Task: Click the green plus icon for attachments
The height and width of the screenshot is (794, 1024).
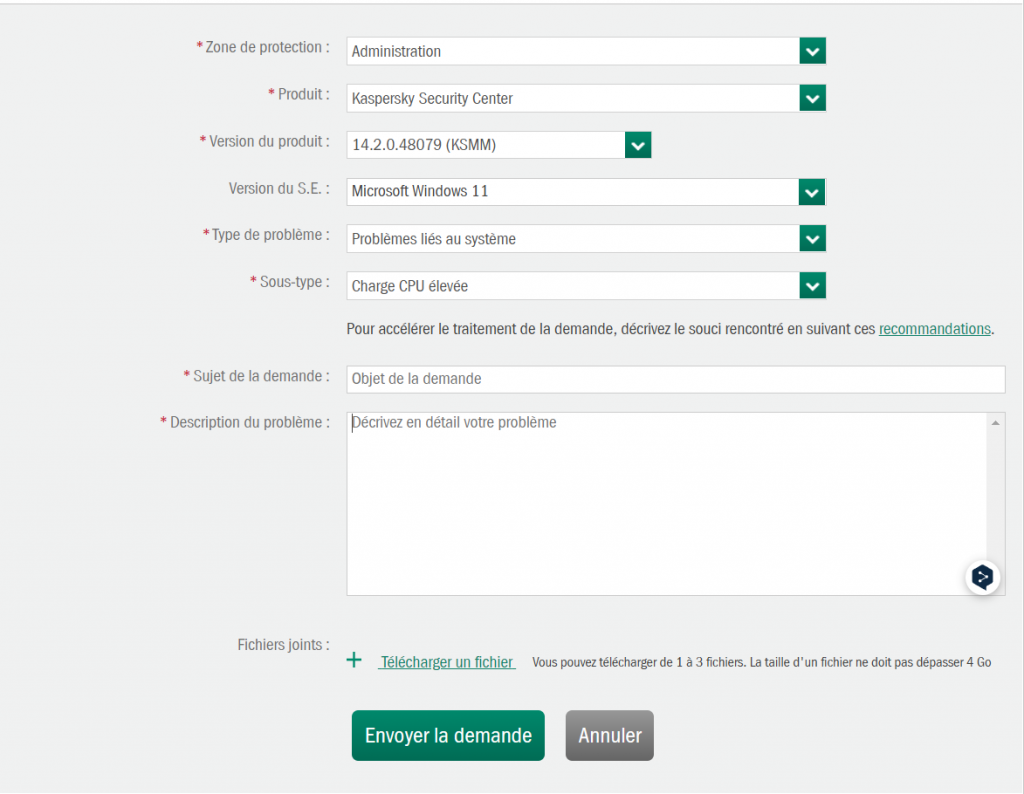Action: coord(354,660)
